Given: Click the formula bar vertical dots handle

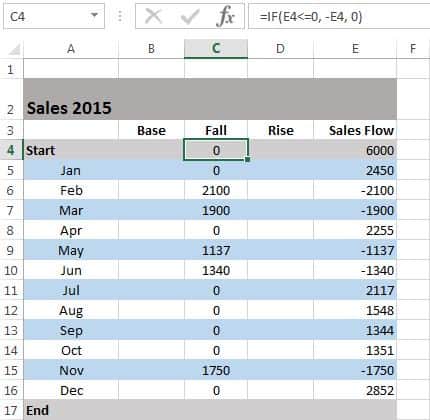Looking at the screenshot, I should click(x=120, y=16).
